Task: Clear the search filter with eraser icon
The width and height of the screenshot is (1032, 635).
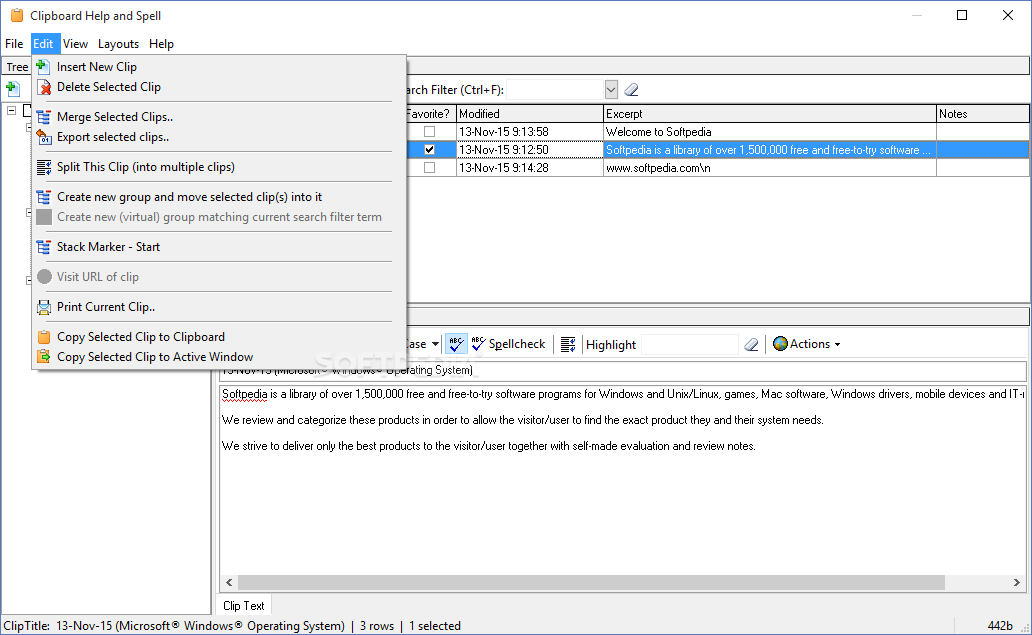Action: click(631, 89)
